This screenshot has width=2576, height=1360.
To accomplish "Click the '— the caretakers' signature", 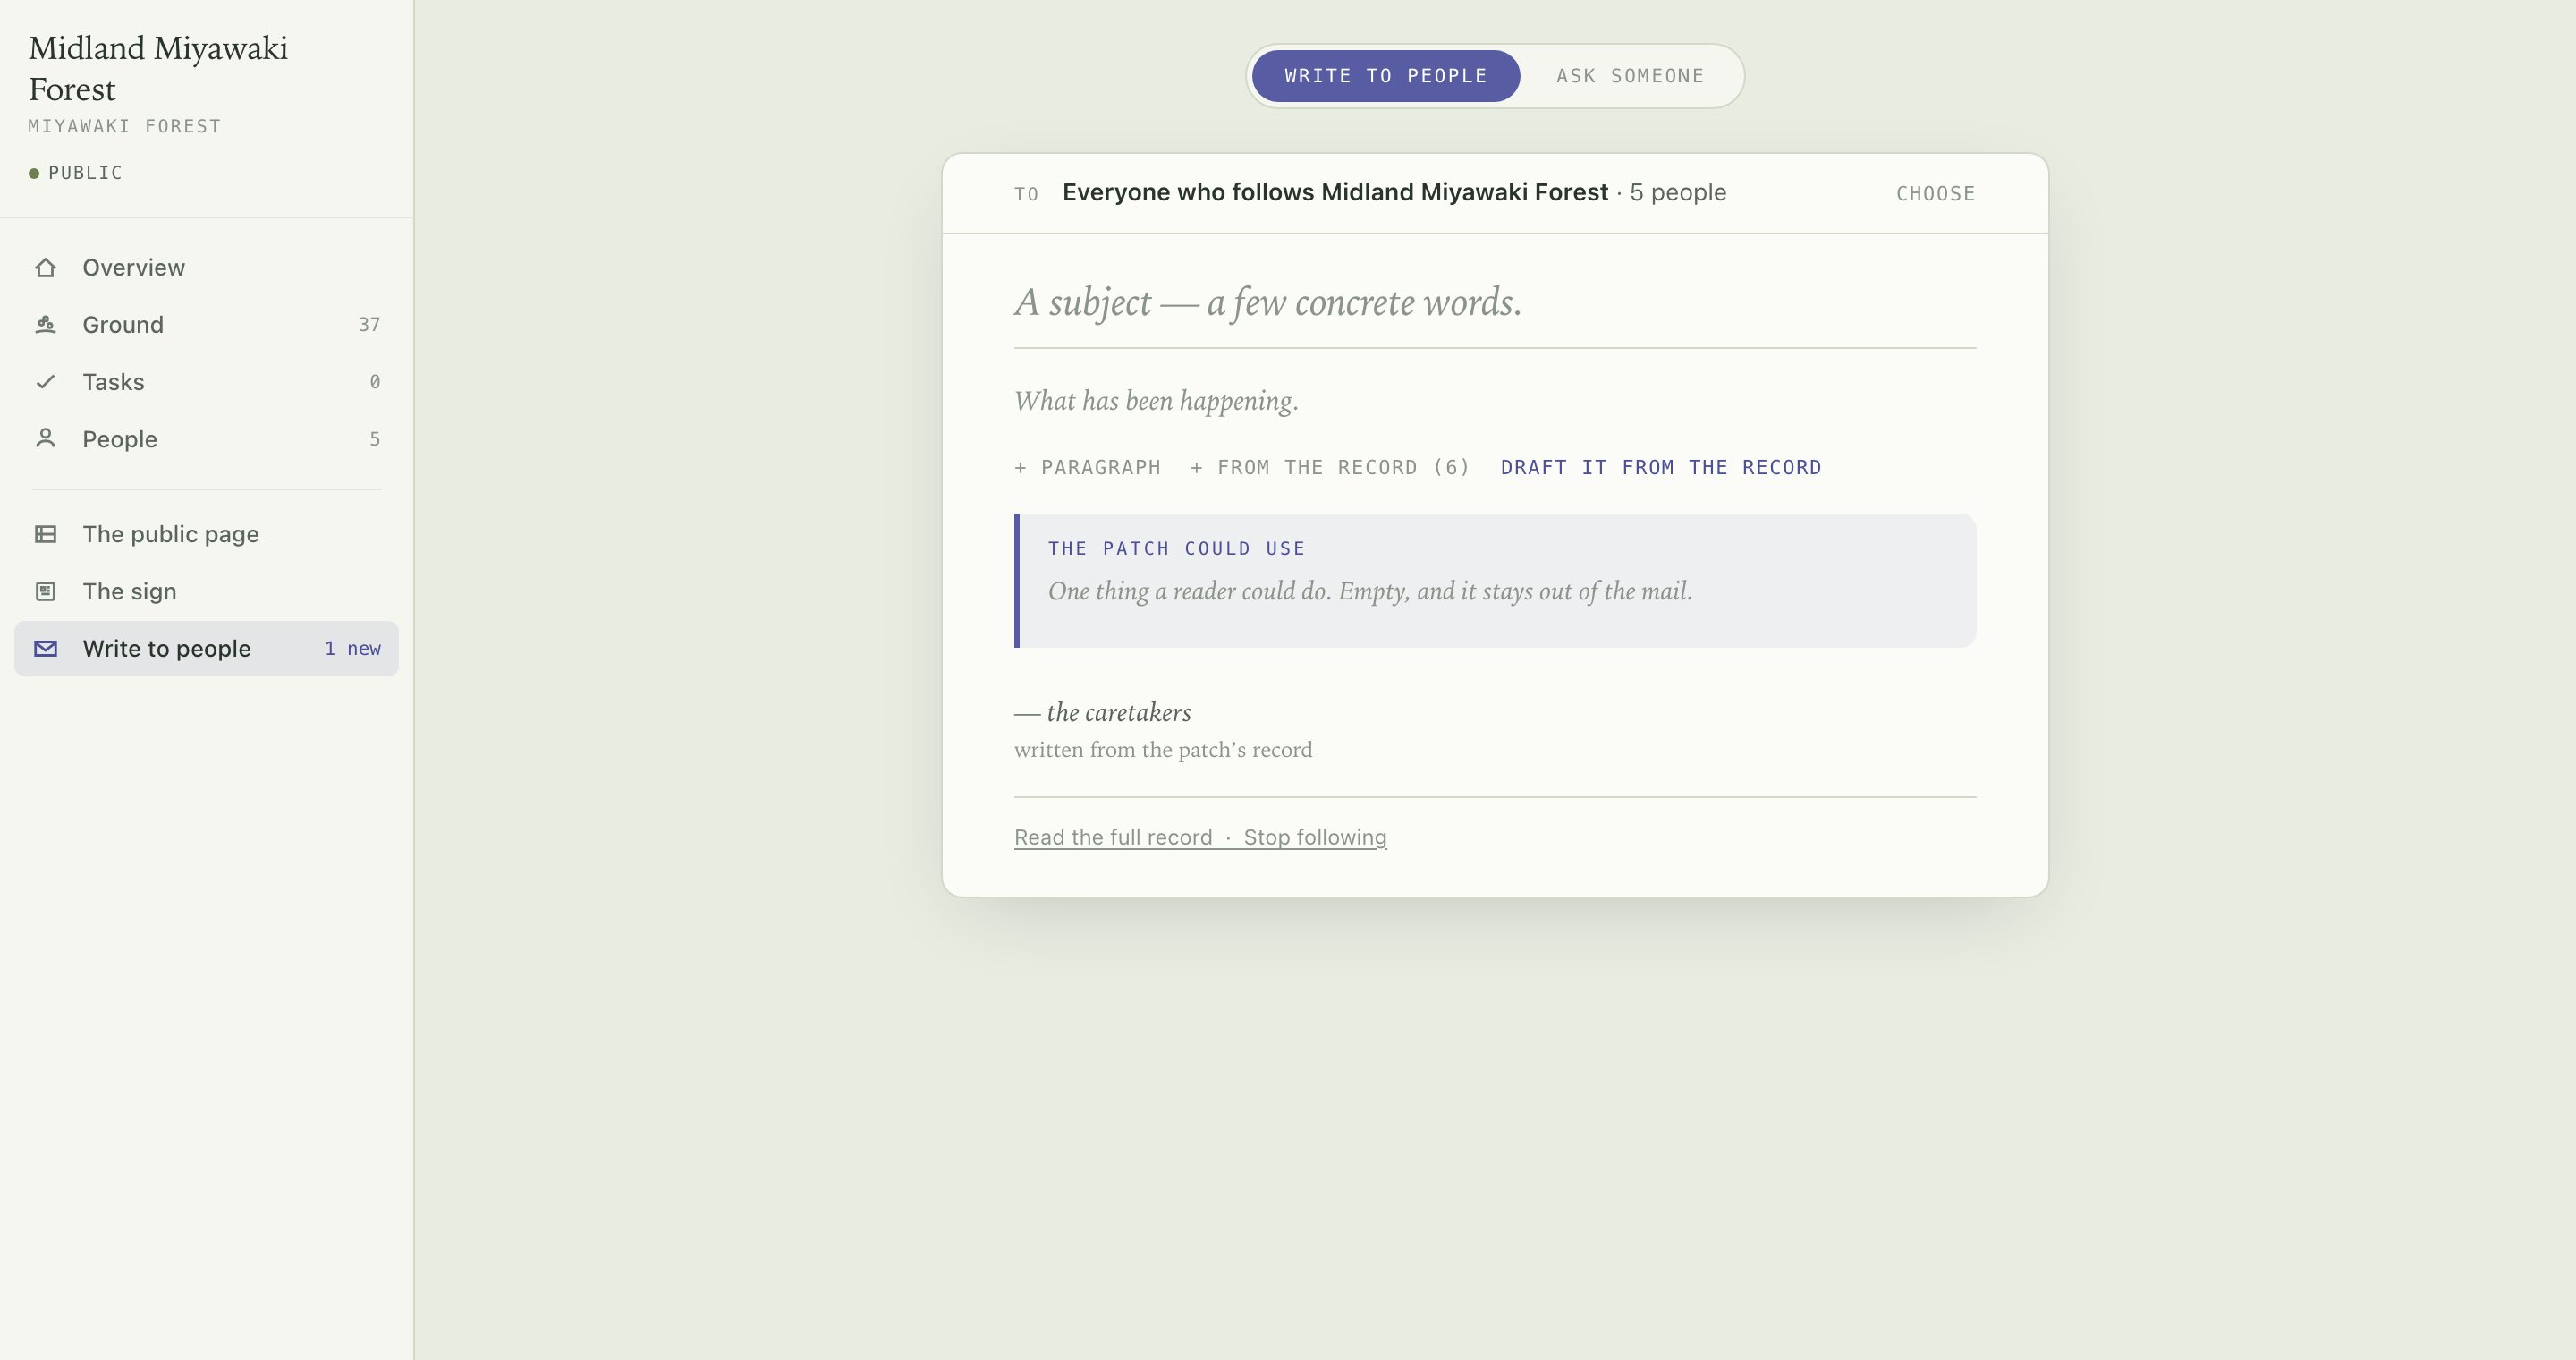I will pyautogui.click(x=1102, y=712).
